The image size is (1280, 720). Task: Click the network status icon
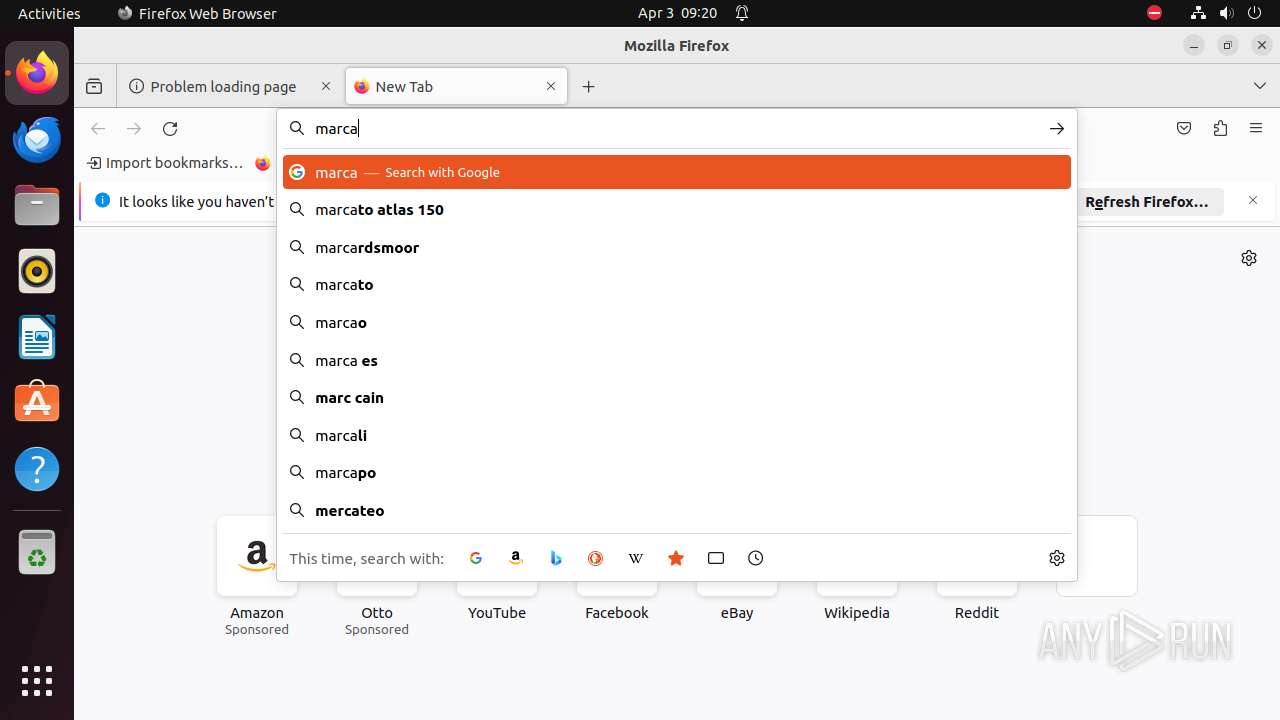(1199, 13)
